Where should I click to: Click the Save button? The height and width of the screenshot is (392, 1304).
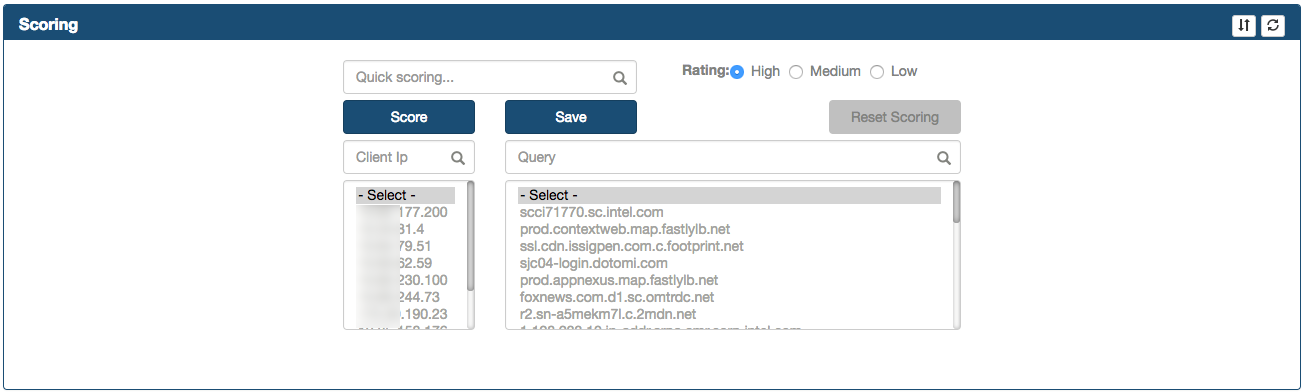coord(571,117)
